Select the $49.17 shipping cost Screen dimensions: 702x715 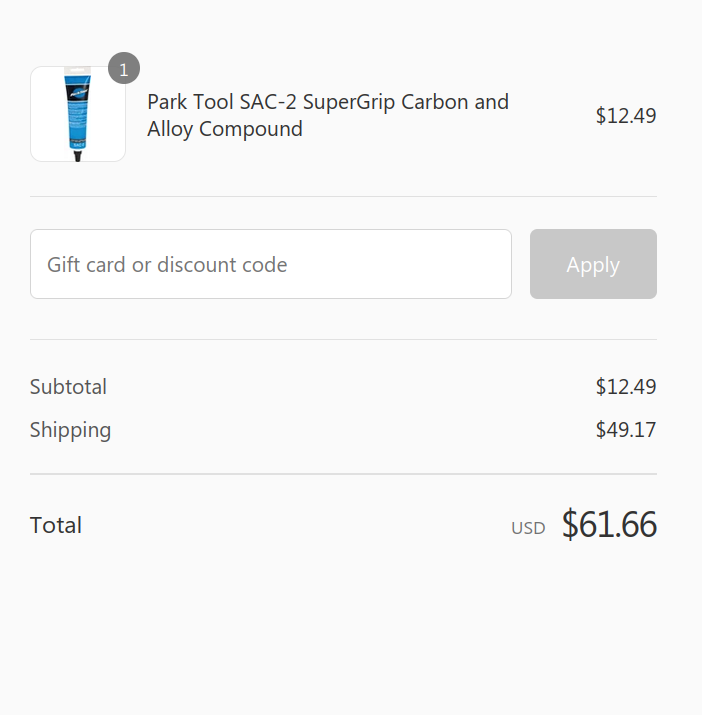pos(625,430)
